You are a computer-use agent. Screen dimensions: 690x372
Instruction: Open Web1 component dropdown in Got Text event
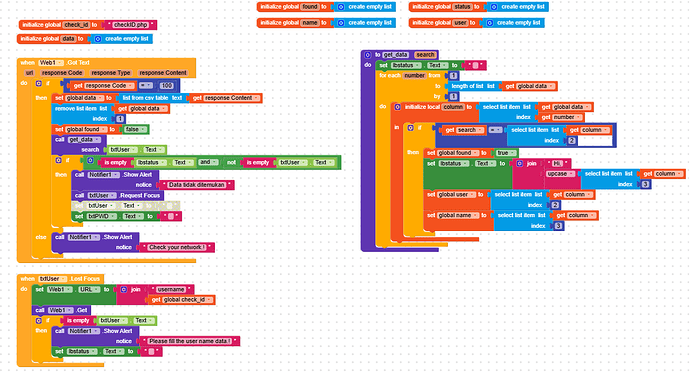[51, 63]
